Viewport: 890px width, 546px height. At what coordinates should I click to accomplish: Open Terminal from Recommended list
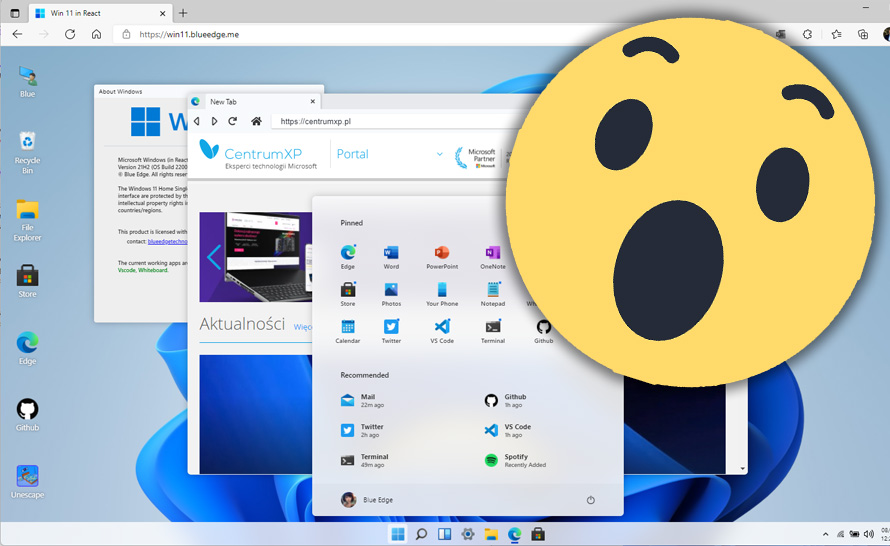coord(364,460)
